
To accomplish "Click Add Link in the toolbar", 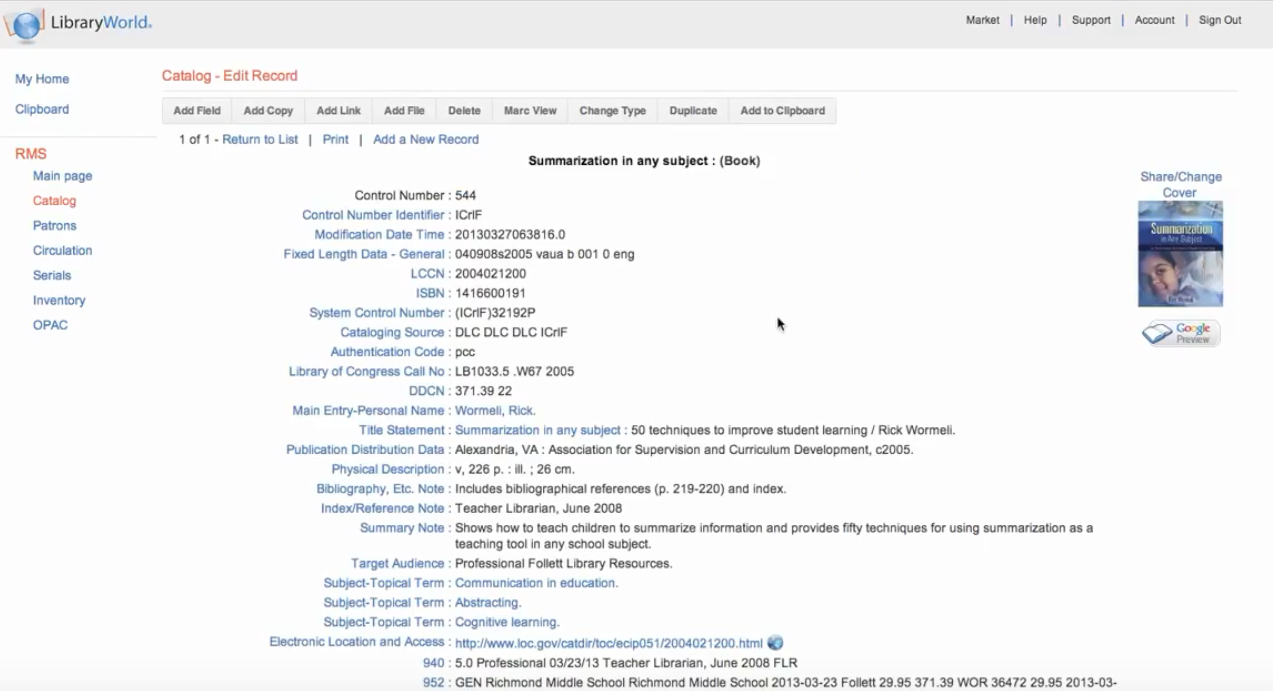I will click(338, 110).
